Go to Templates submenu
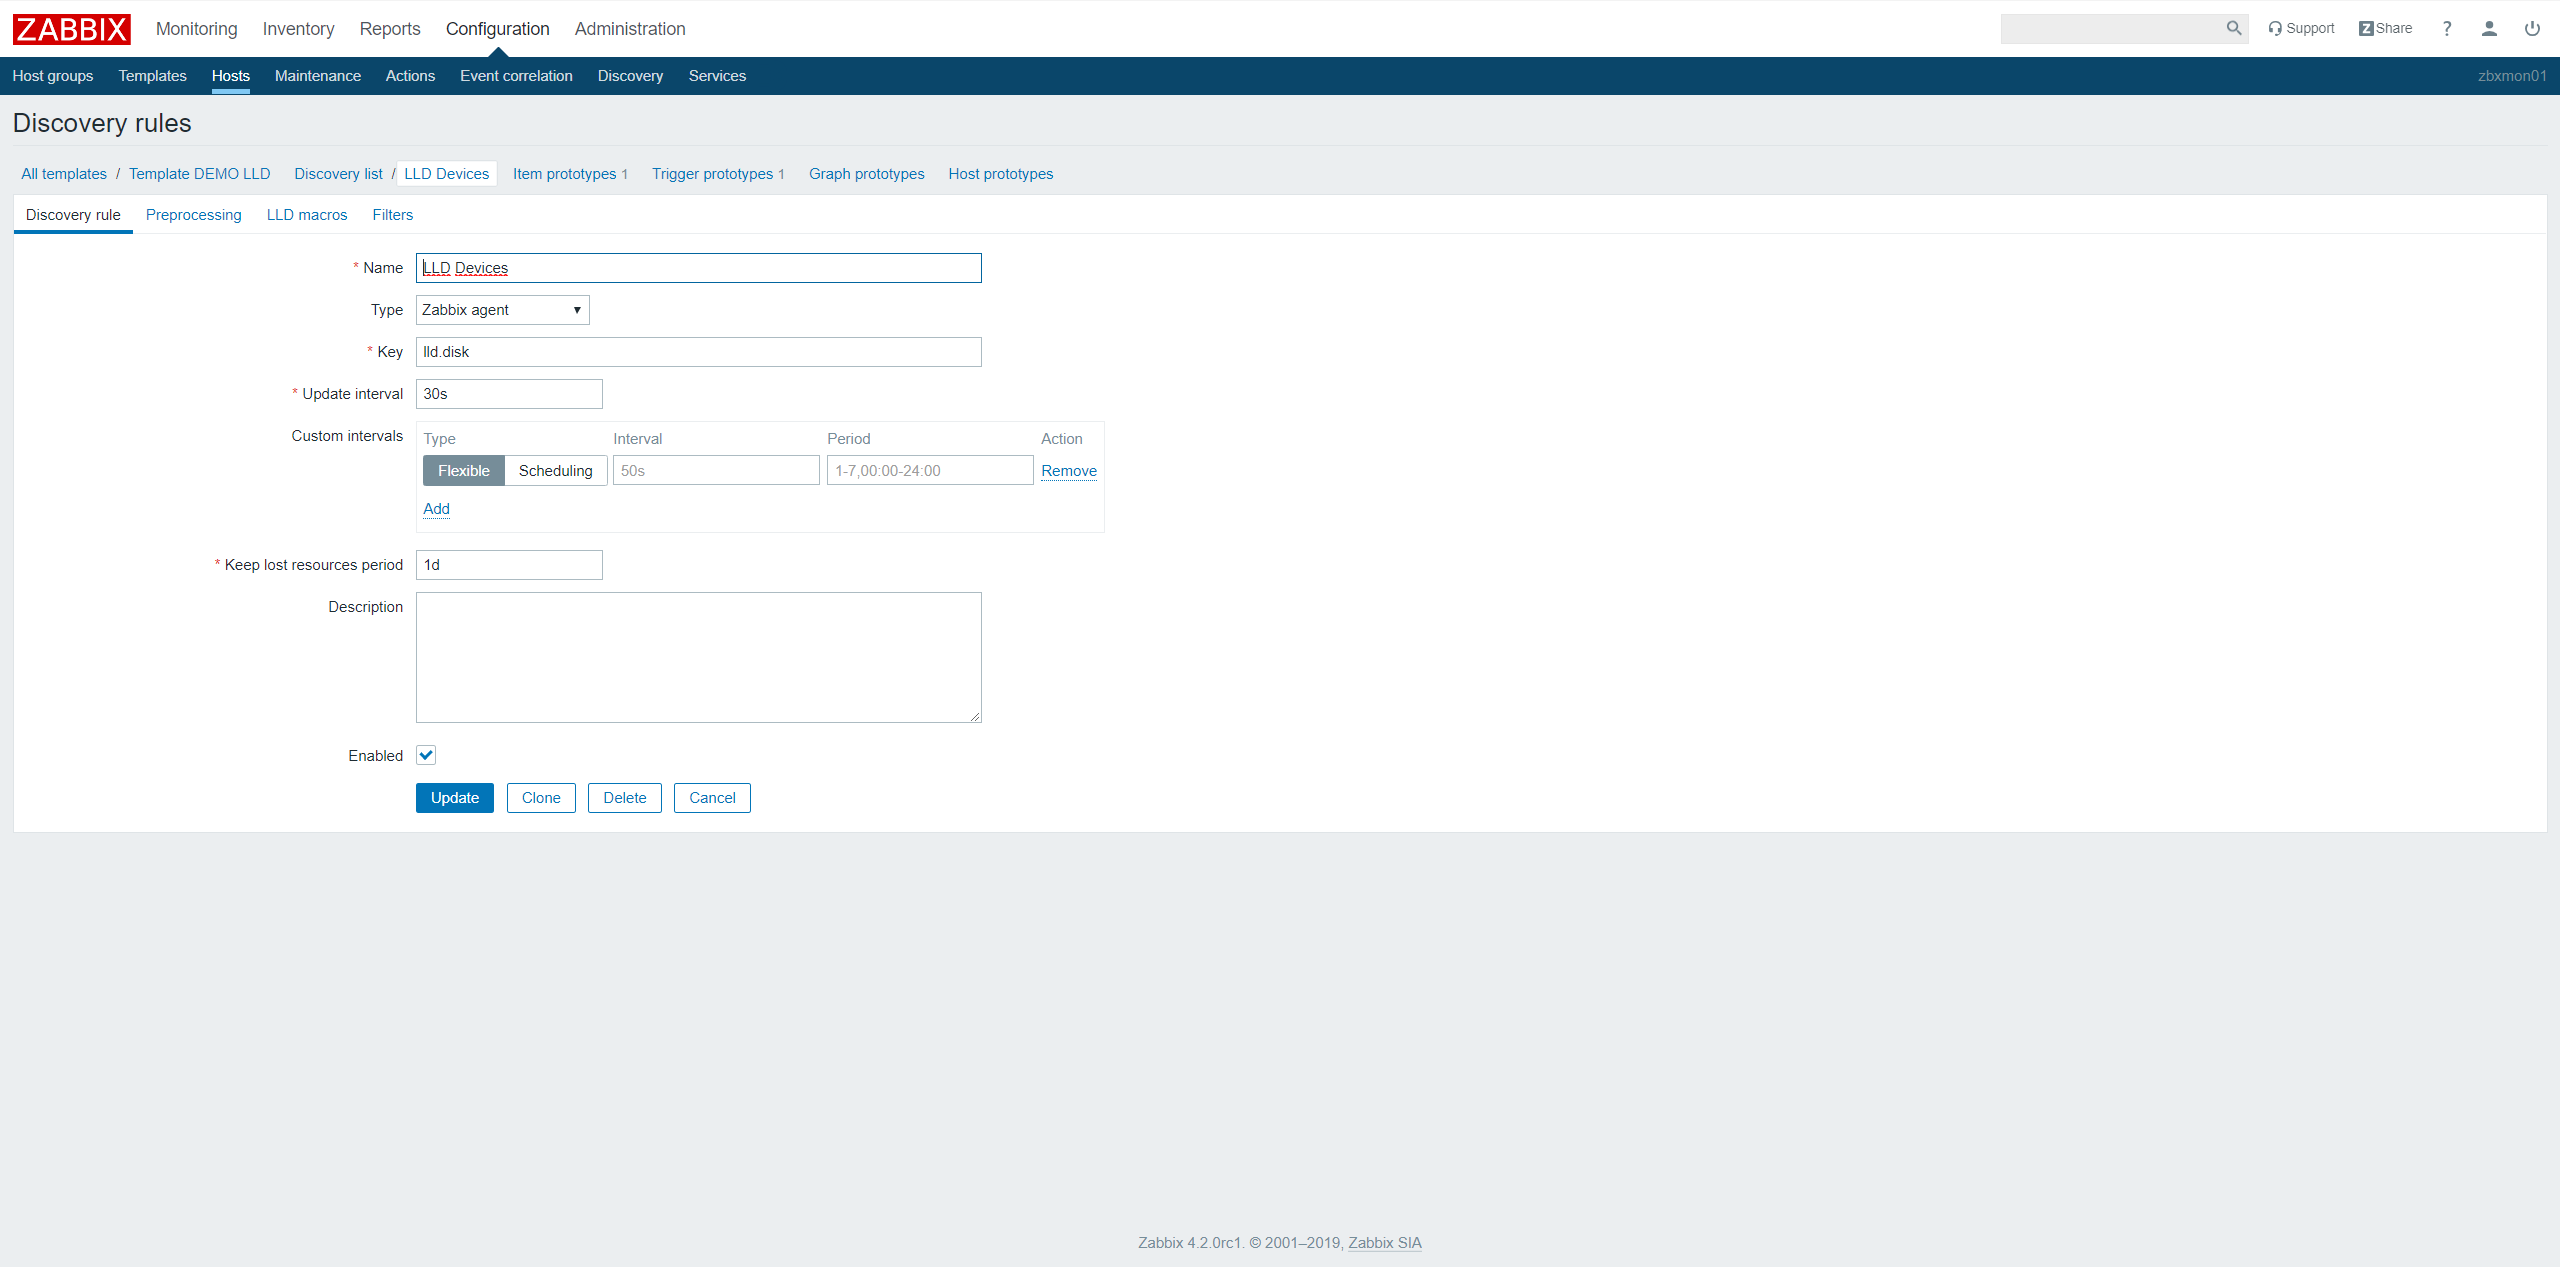This screenshot has height=1267, width=2560. [153, 76]
